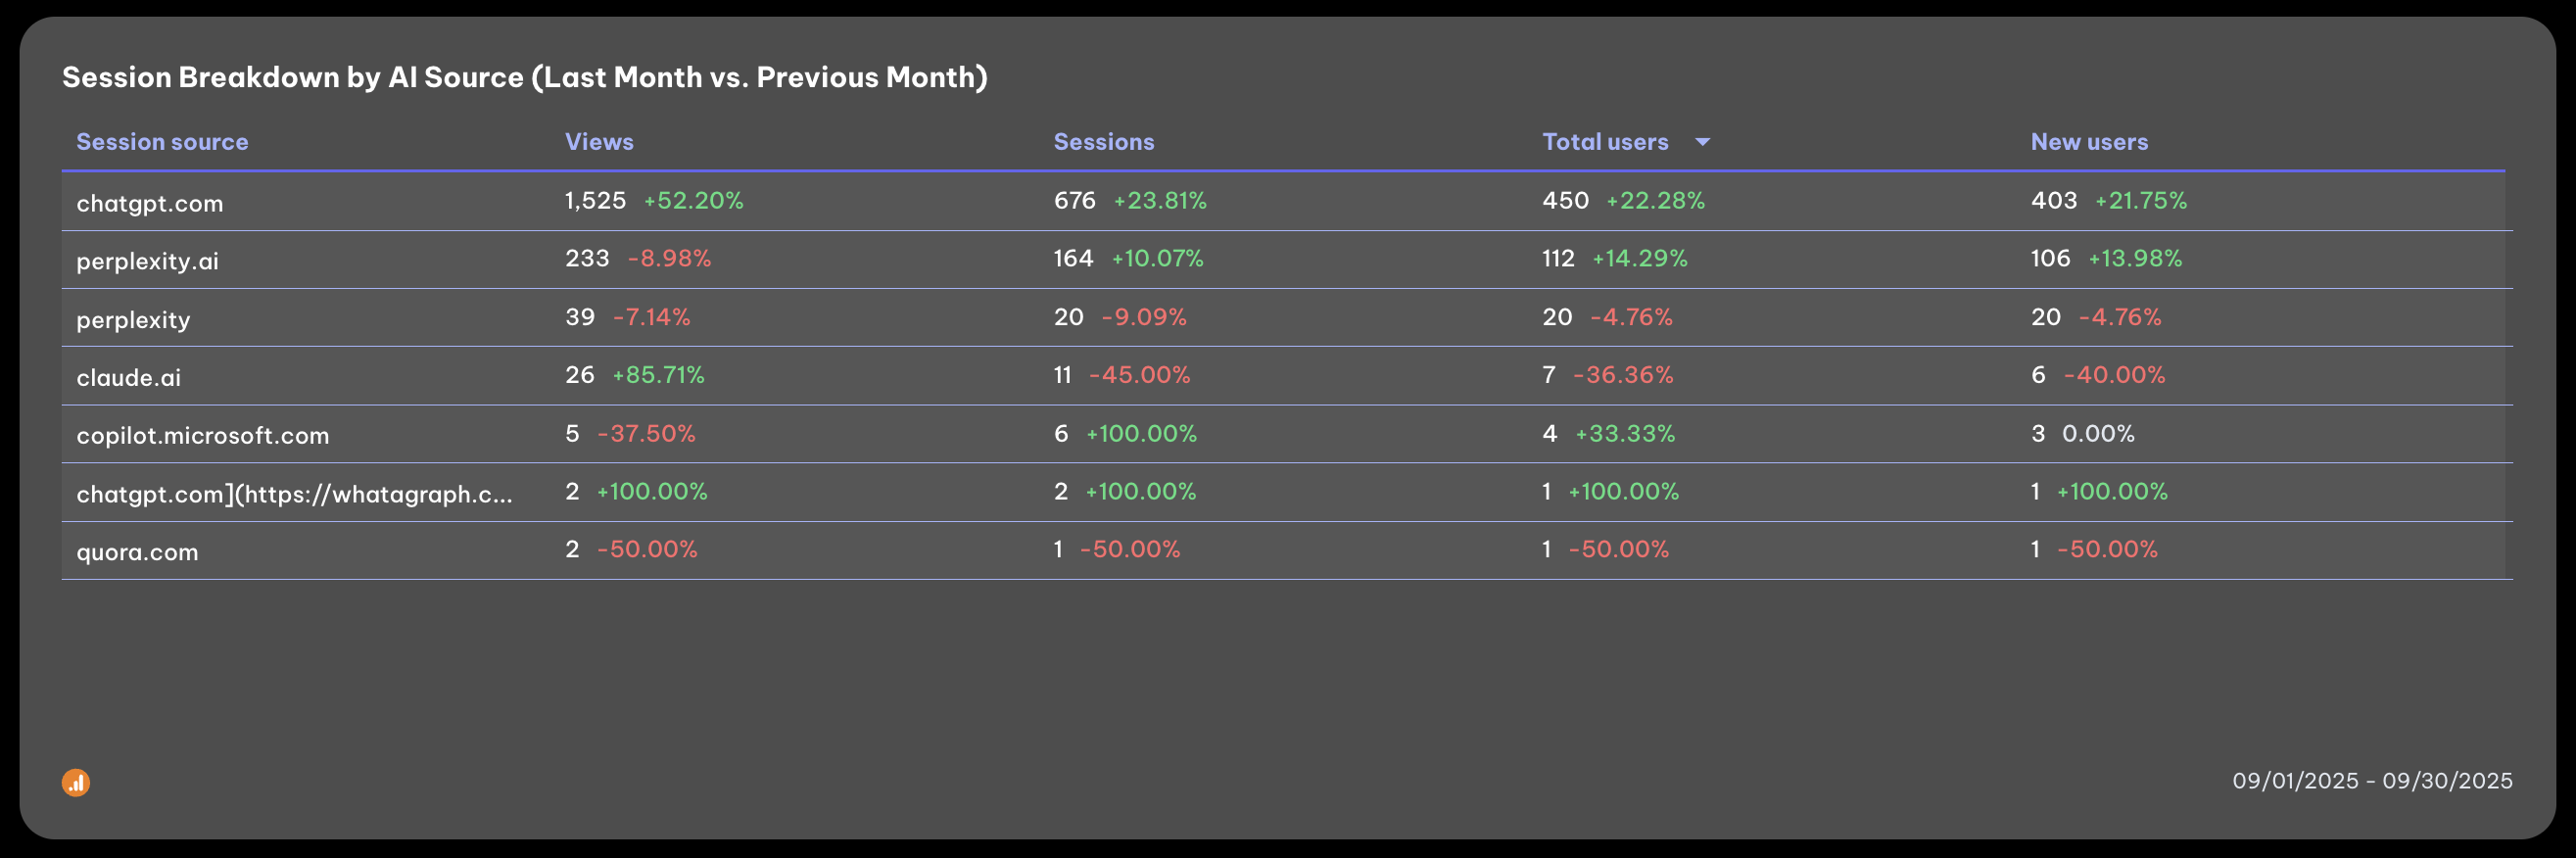Select the copilot.microsoft.com row
This screenshot has height=858, width=2576.
[x=203, y=435]
